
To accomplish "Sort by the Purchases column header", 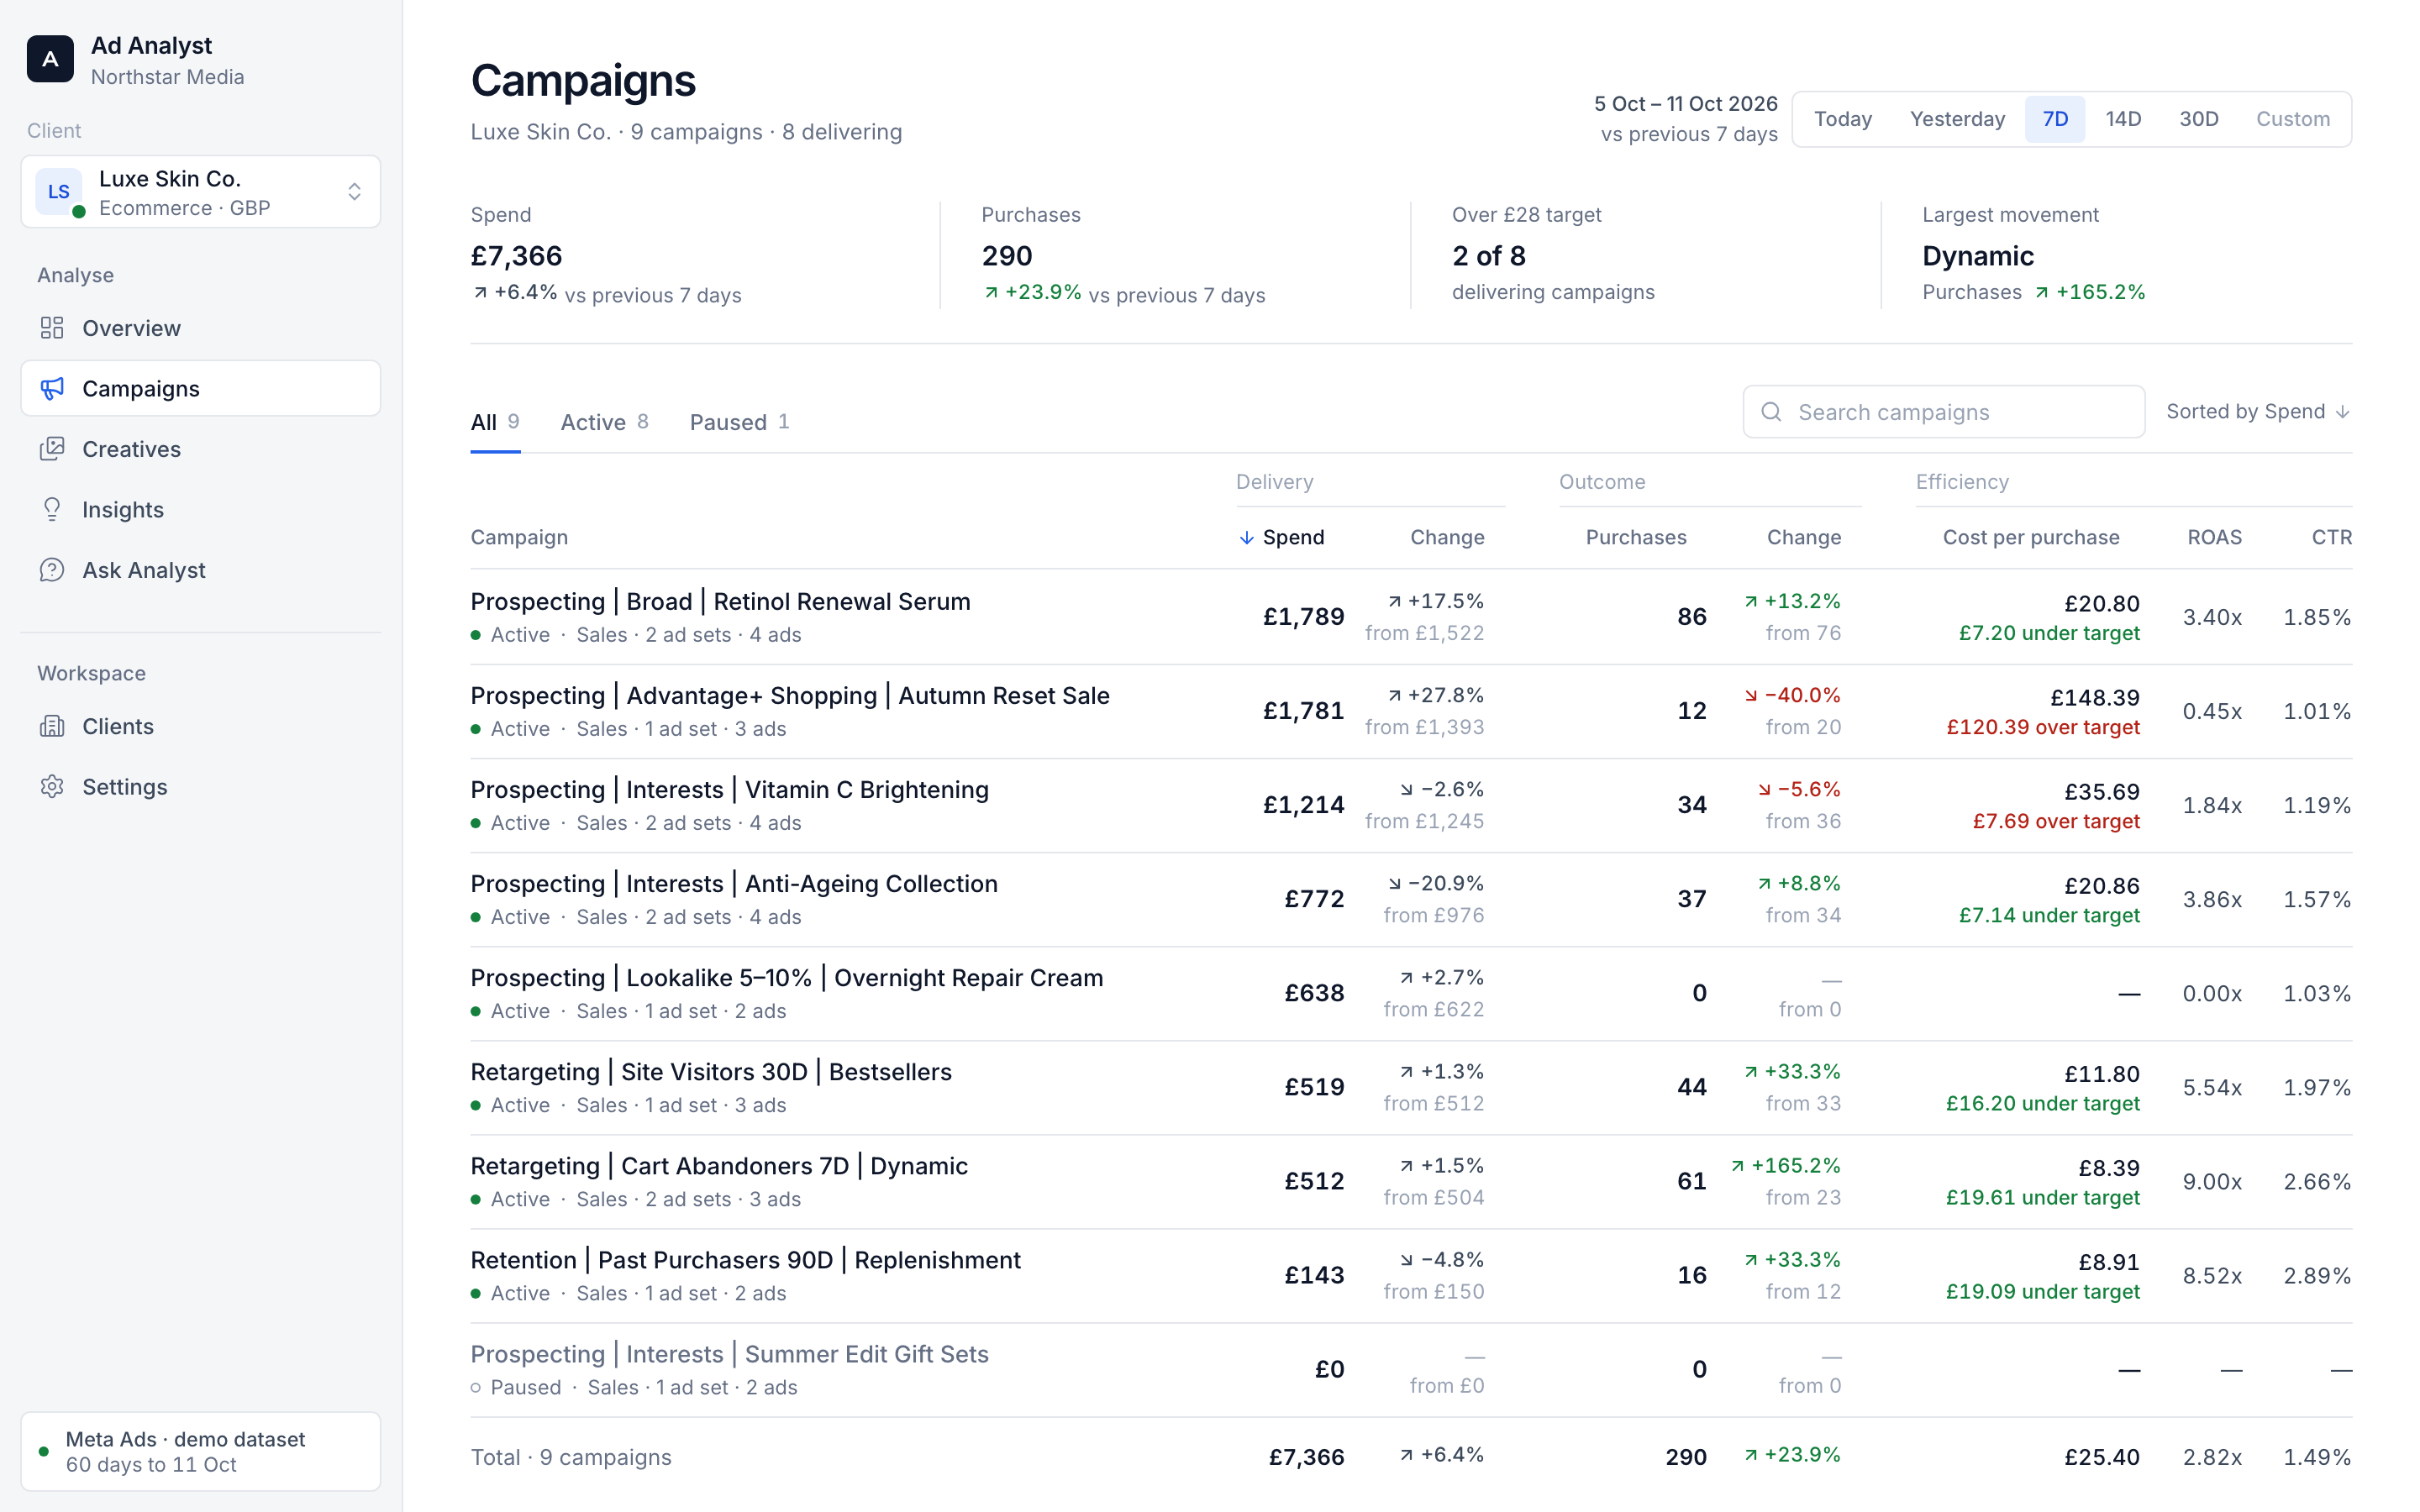I will (1636, 537).
